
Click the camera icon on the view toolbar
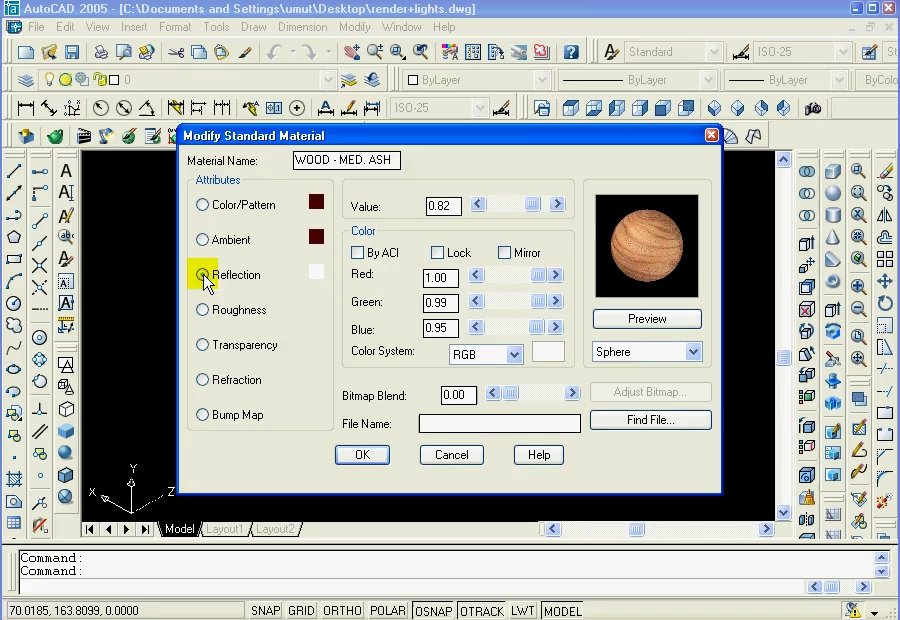[812, 107]
